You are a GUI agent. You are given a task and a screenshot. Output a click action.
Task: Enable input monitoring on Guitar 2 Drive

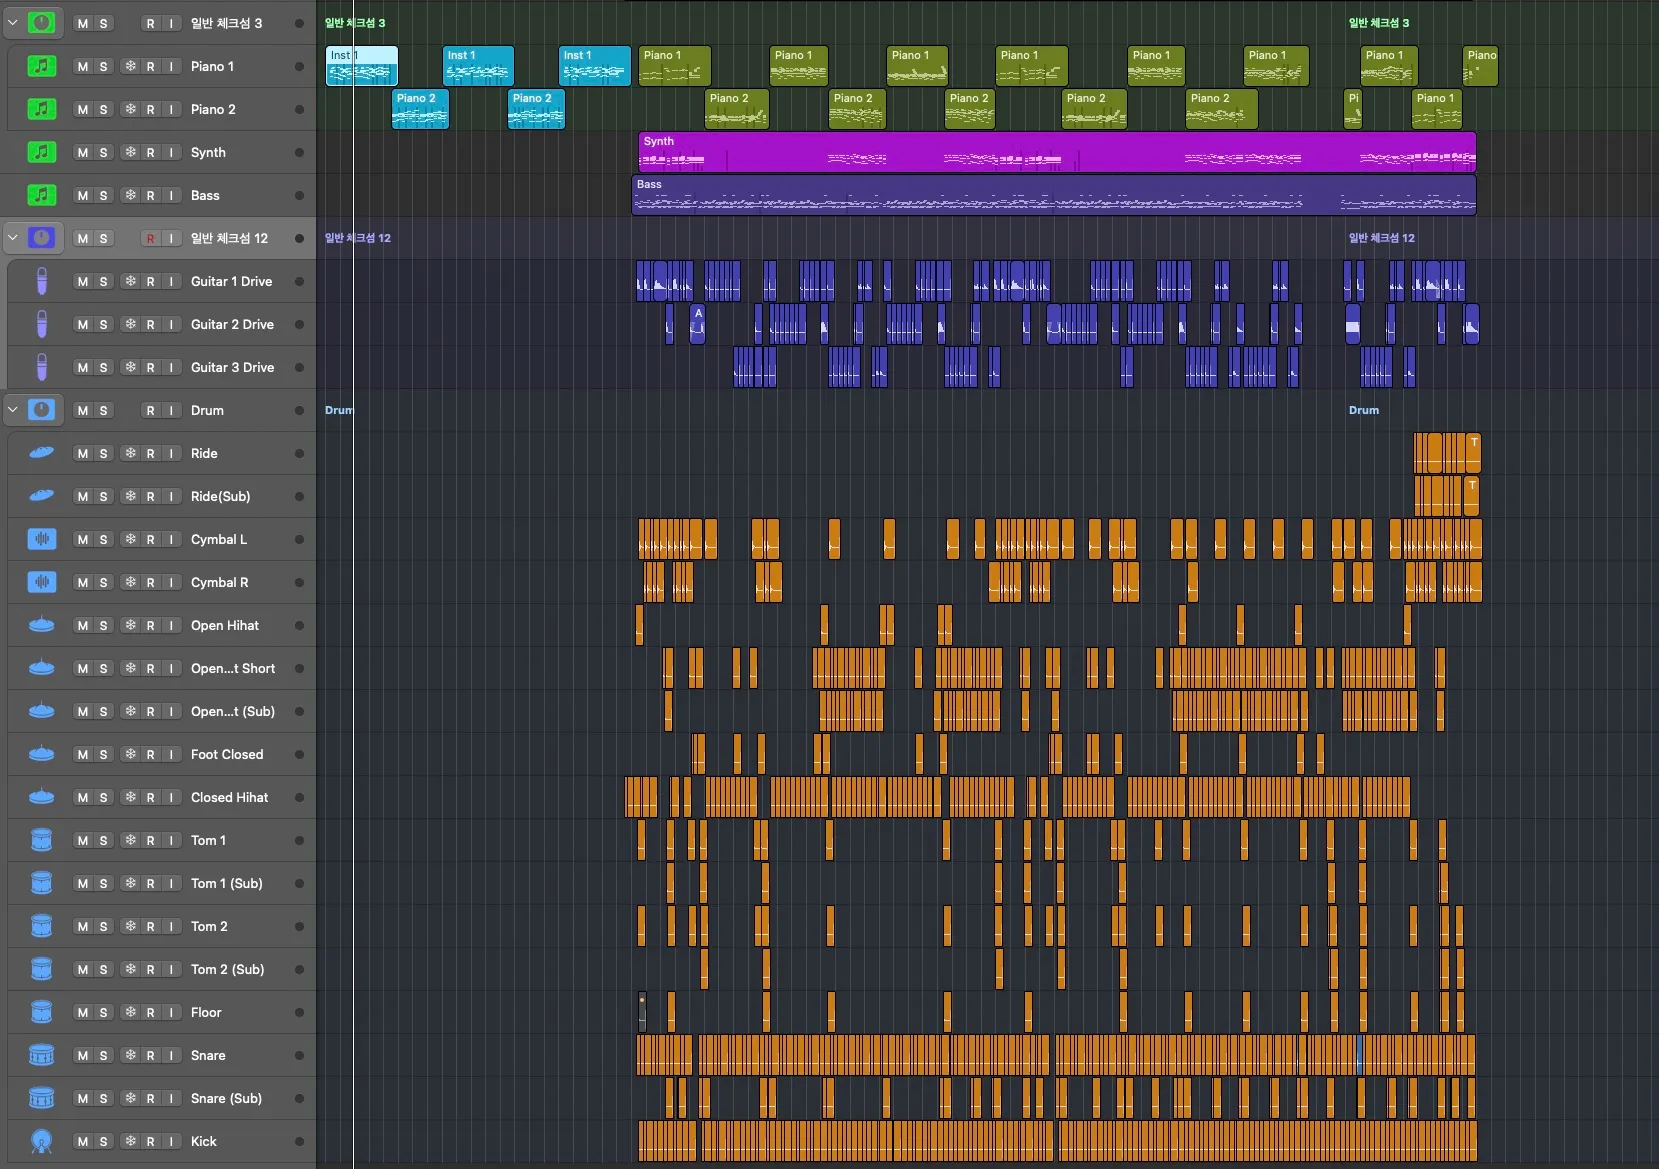pyautogui.click(x=171, y=324)
